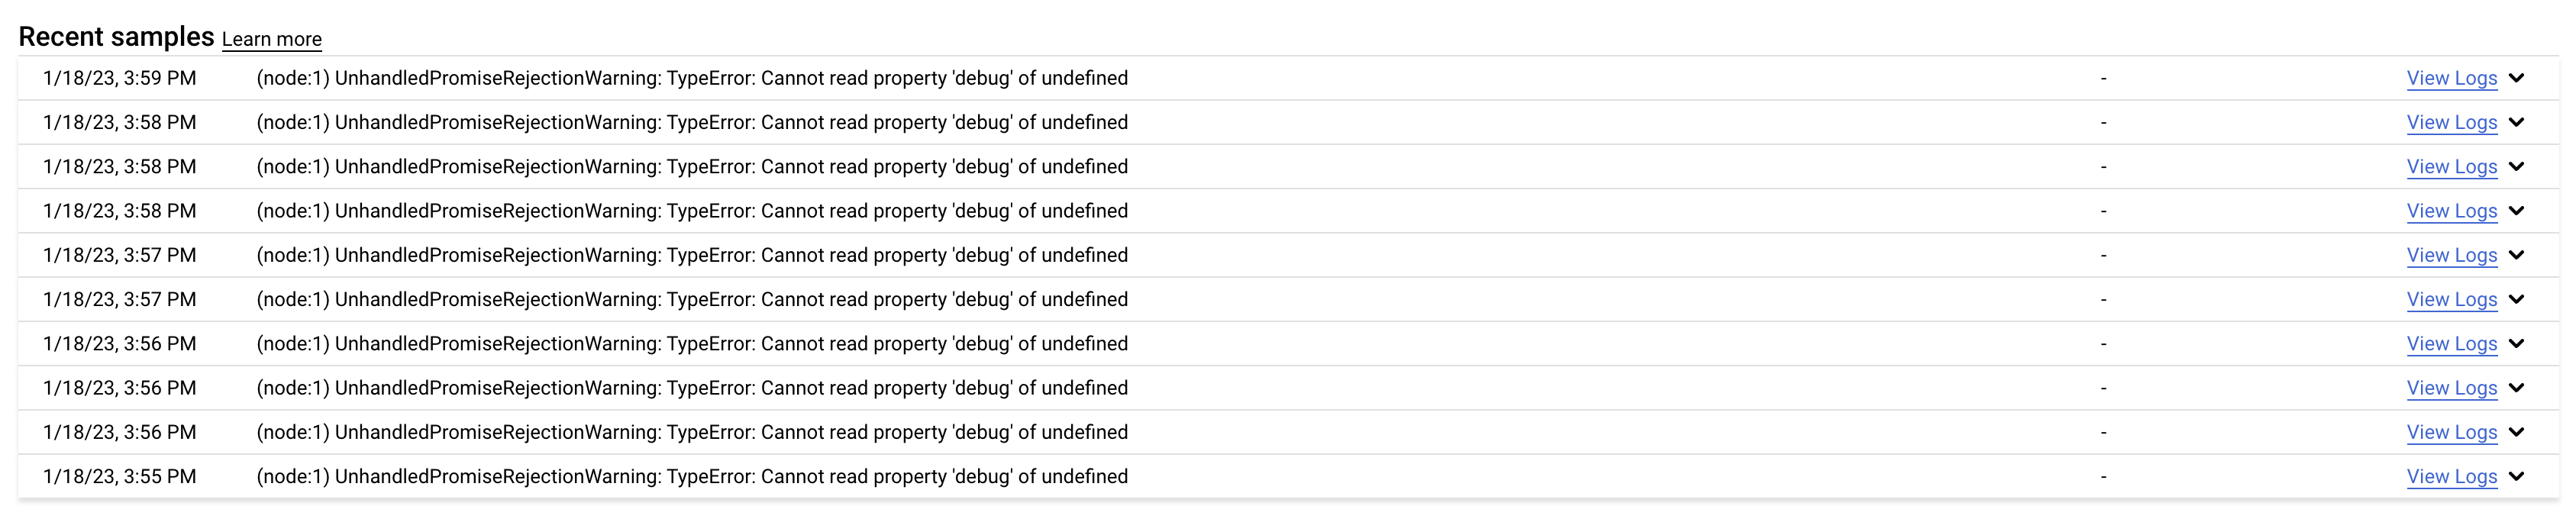Open View Logs for the last 3:56 PM sample
Viewport: 2576px width, 519px height.
[x=2451, y=432]
